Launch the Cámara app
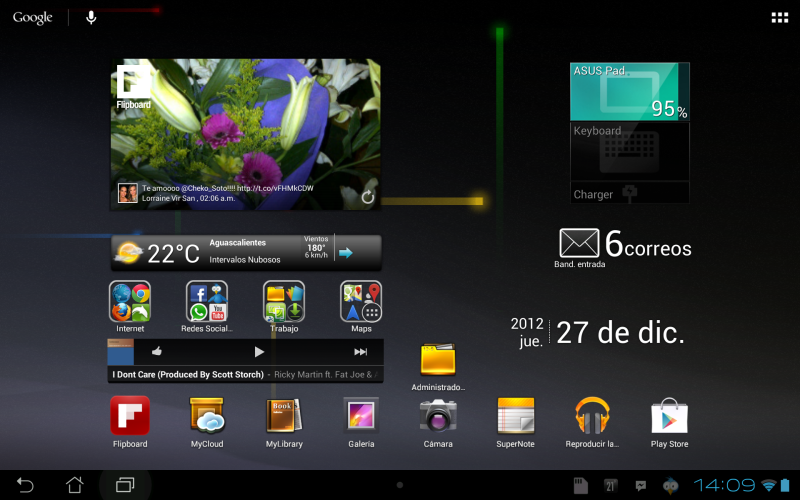800x500 pixels. (438, 415)
